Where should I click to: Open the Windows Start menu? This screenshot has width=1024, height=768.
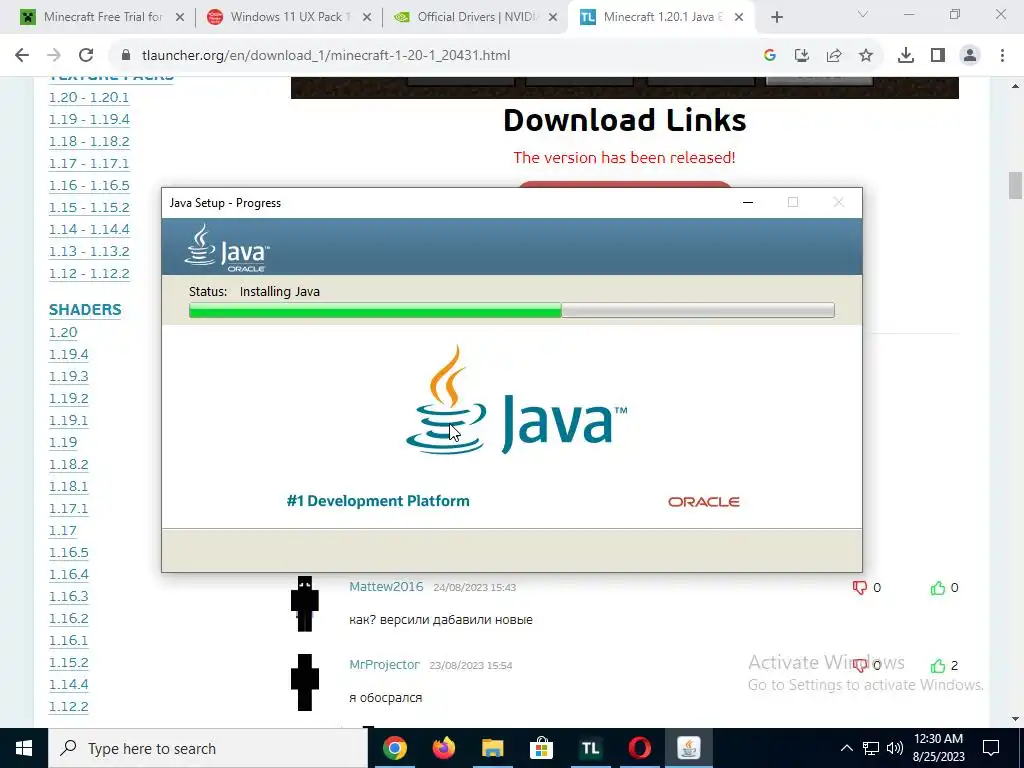point(24,748)
